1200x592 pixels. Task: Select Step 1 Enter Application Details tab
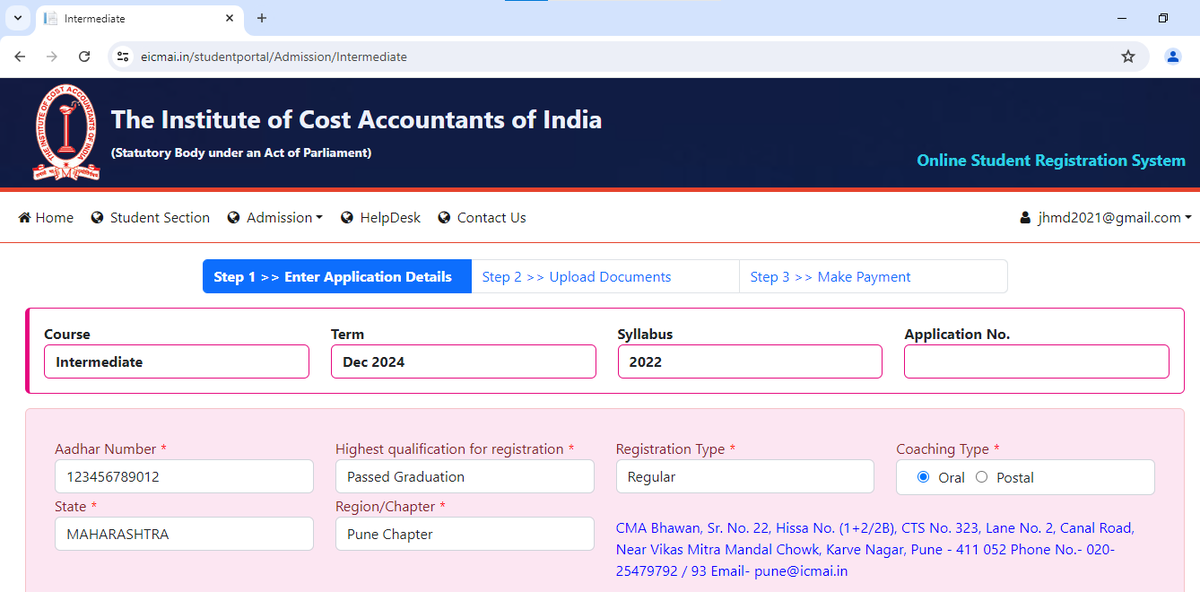click(337, 277)
